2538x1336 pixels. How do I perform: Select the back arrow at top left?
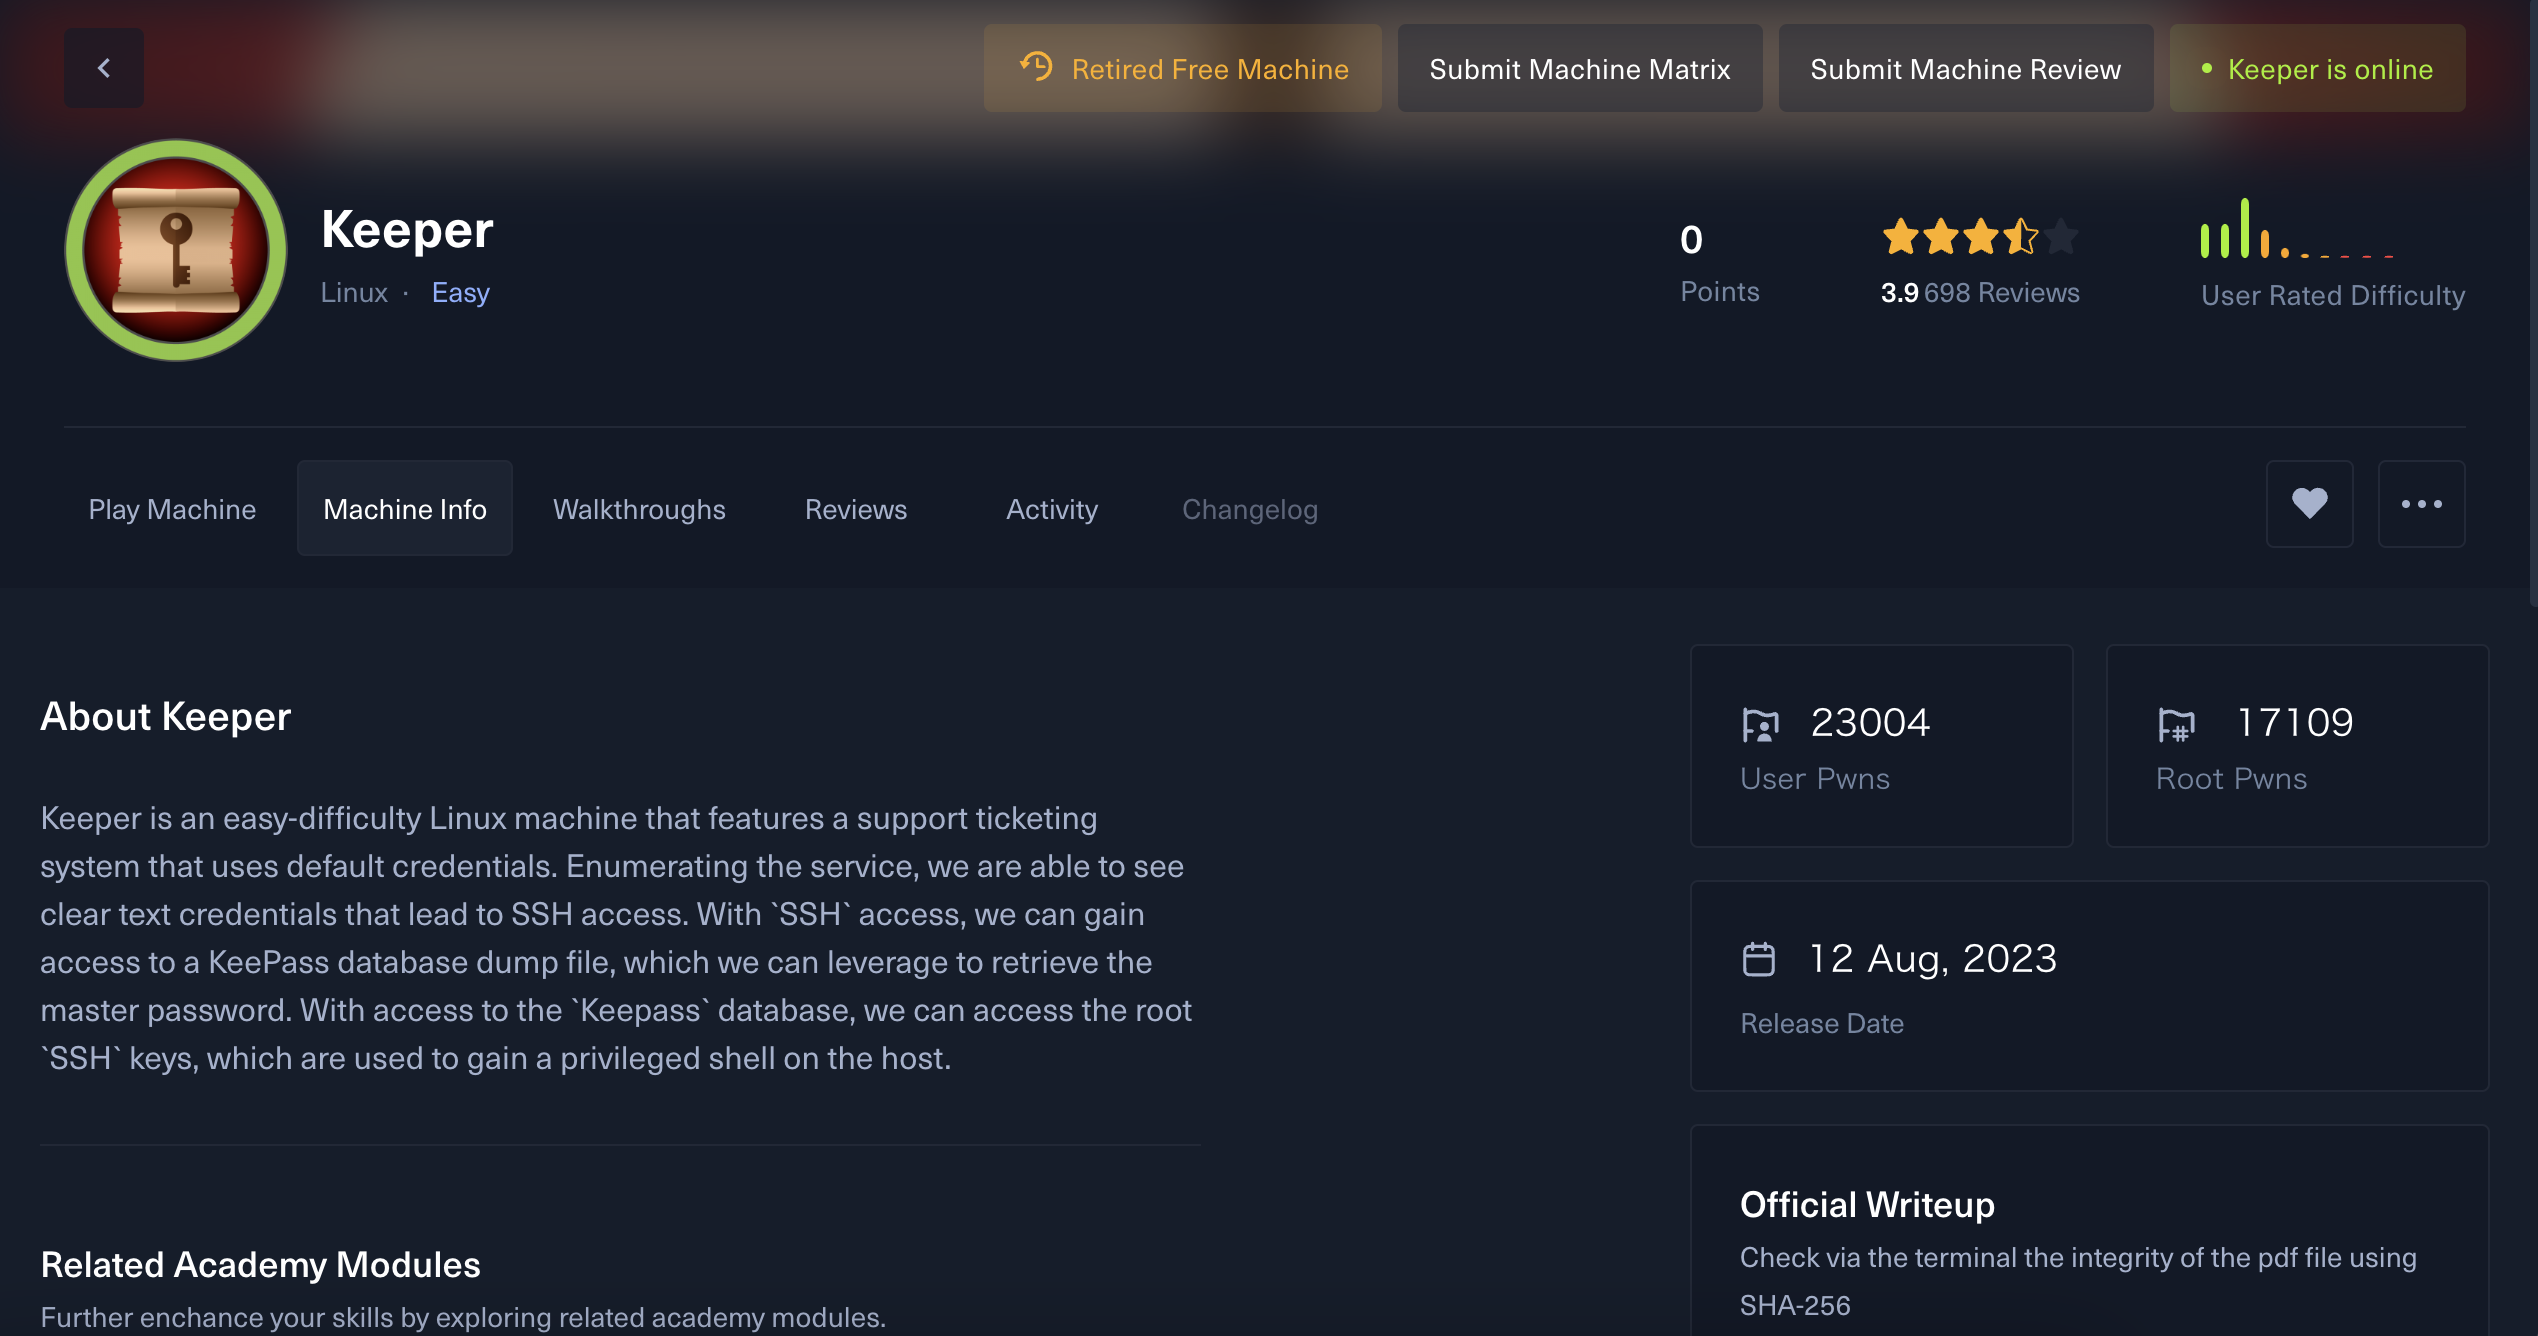point(103,67)
